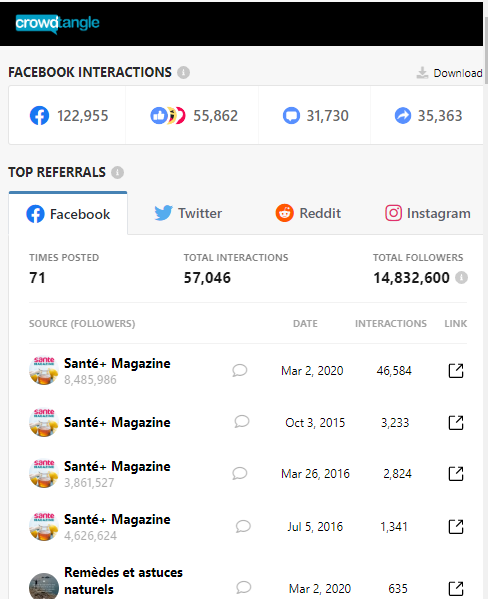Select the Instagram referrals tab
This screenshot has height=599, width=488.
point(428,213)
